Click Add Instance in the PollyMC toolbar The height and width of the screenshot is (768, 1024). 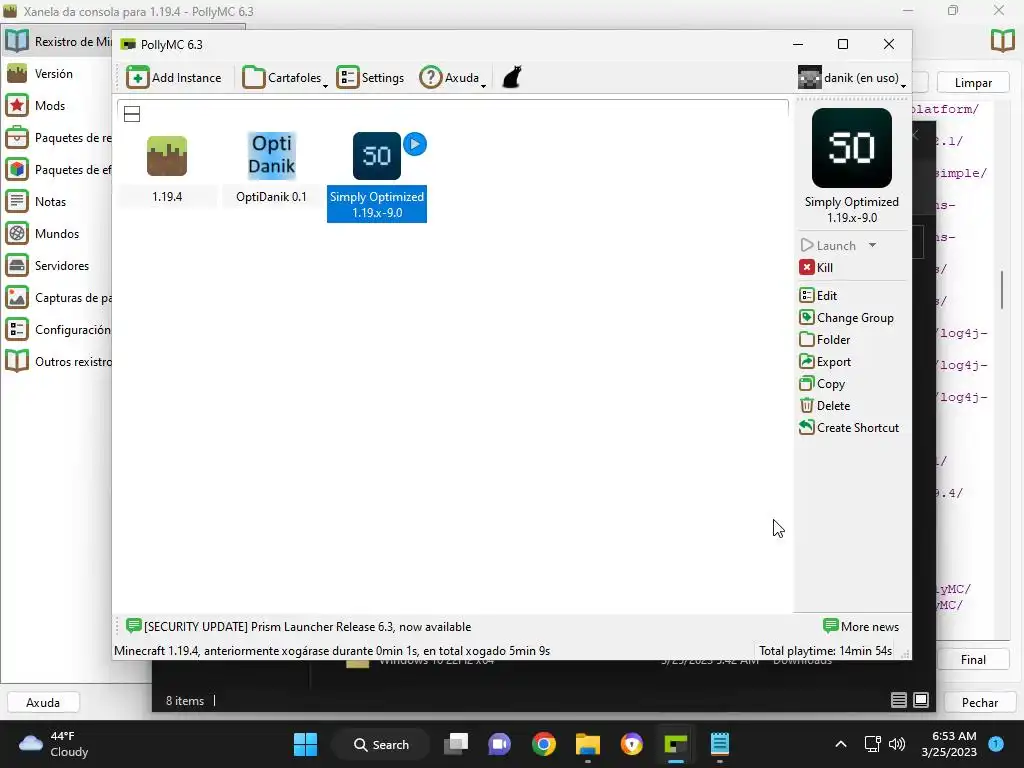174,78
